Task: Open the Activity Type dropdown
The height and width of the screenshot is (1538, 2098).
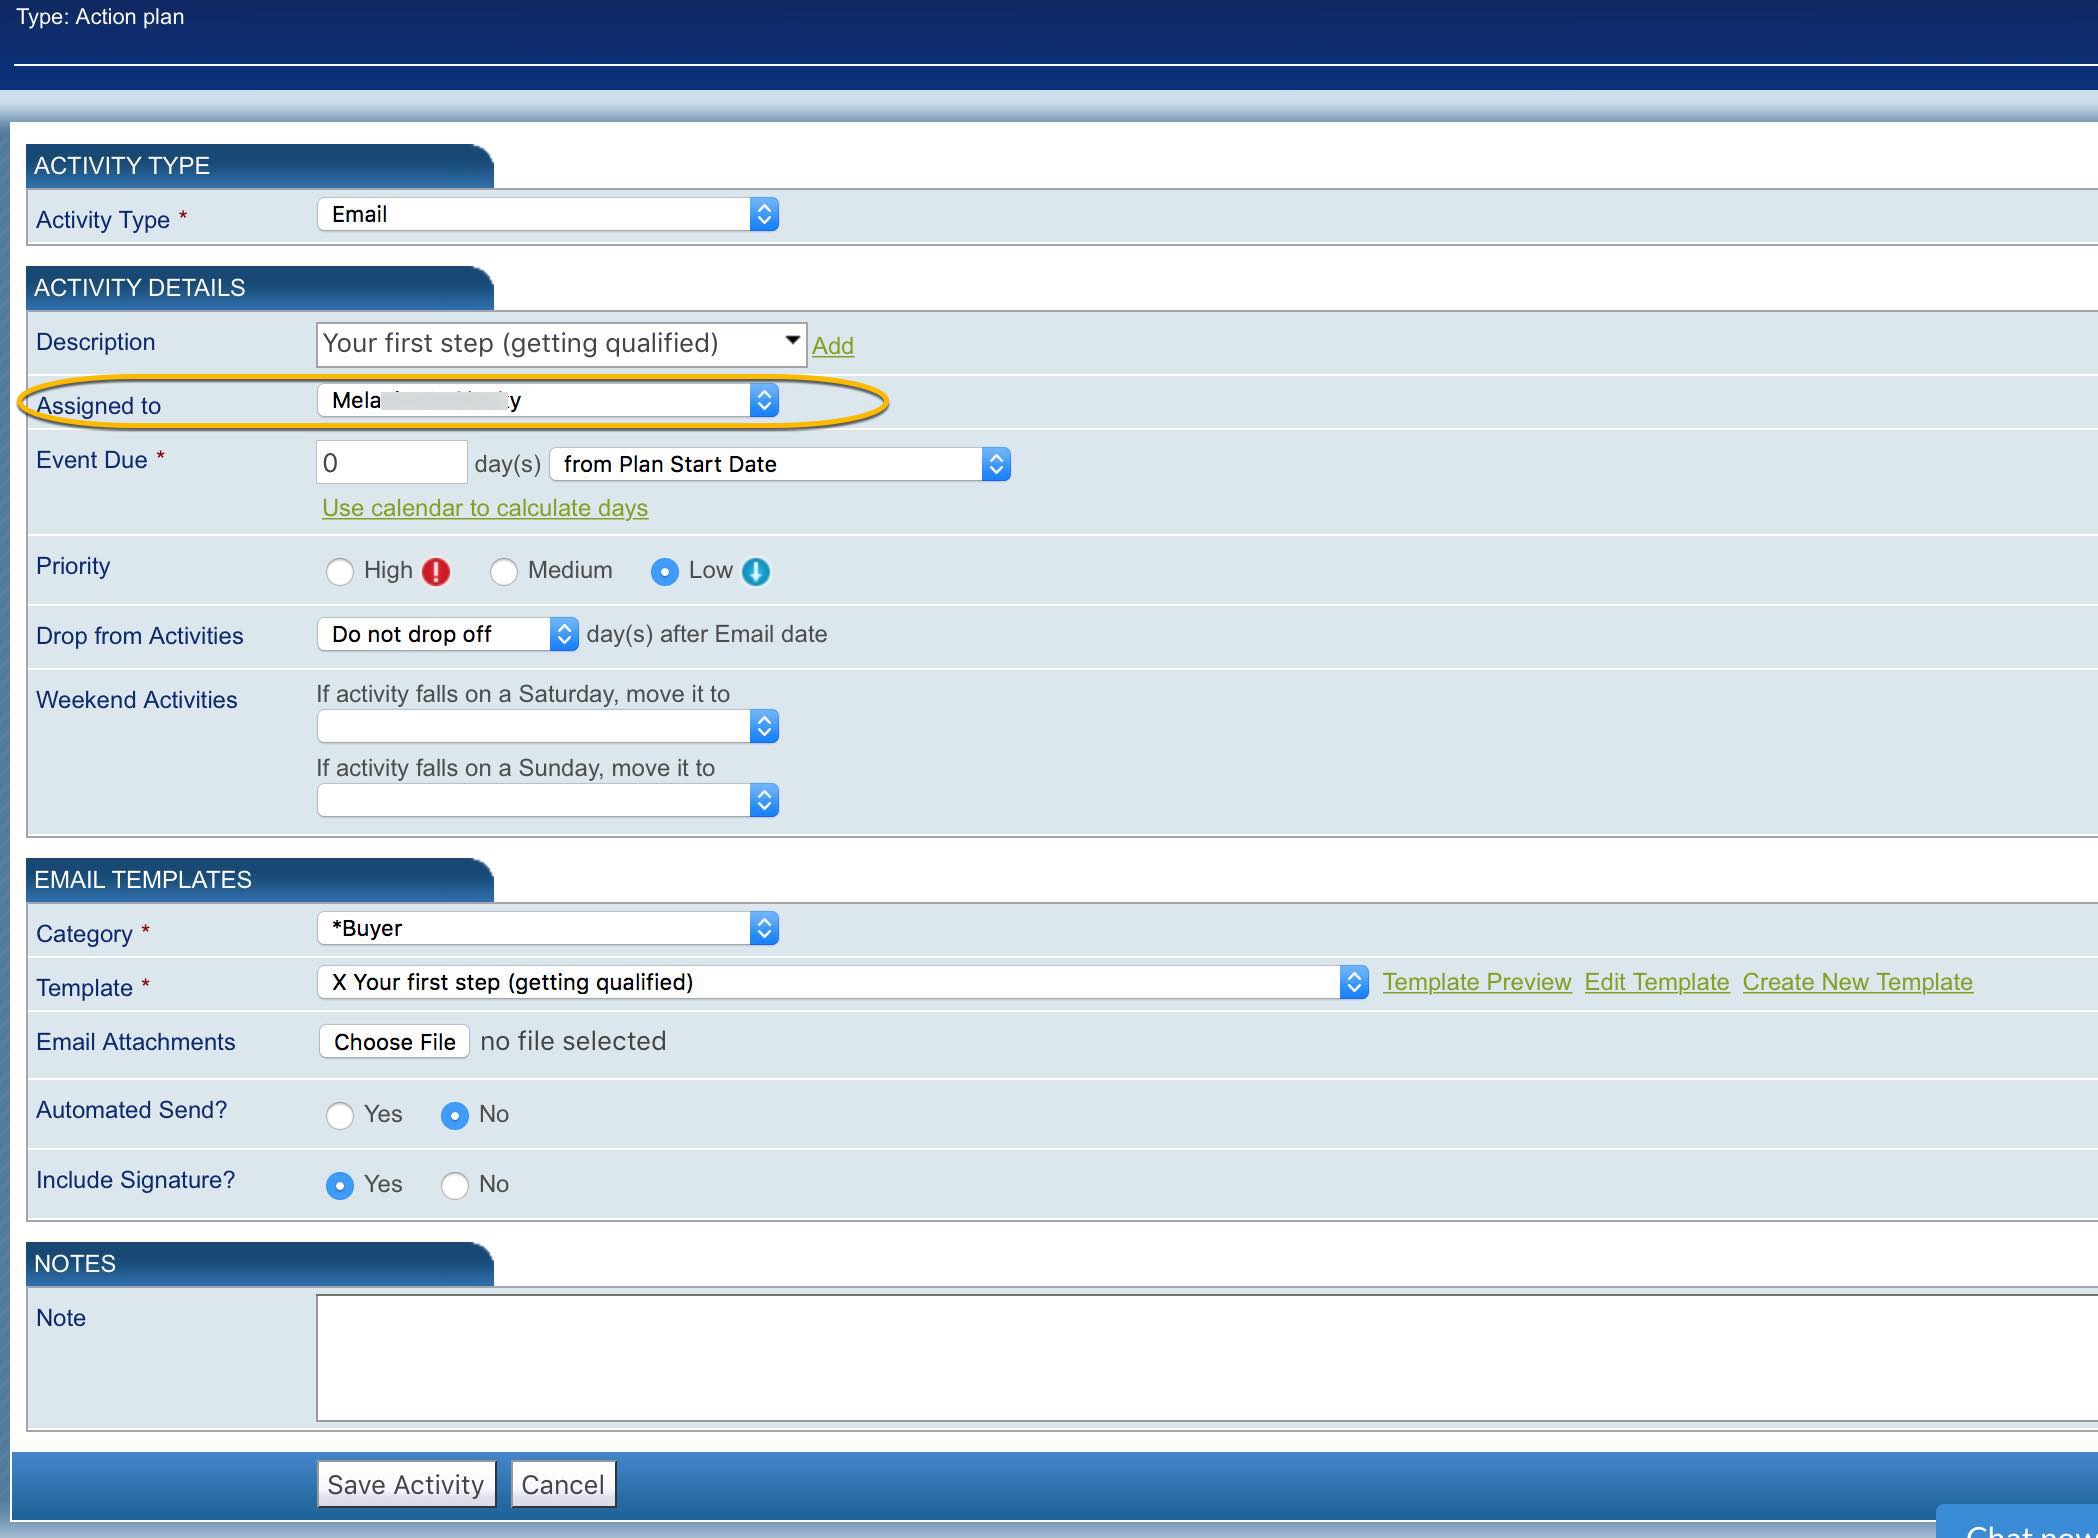Action: [547, 214]
